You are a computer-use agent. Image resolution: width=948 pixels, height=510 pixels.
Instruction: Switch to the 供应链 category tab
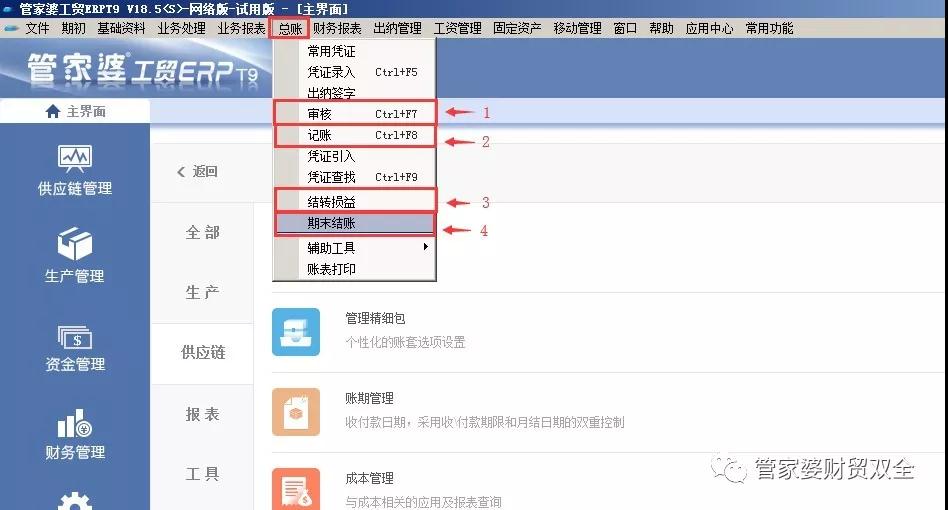pyautogui.click(x=202, y=353)
